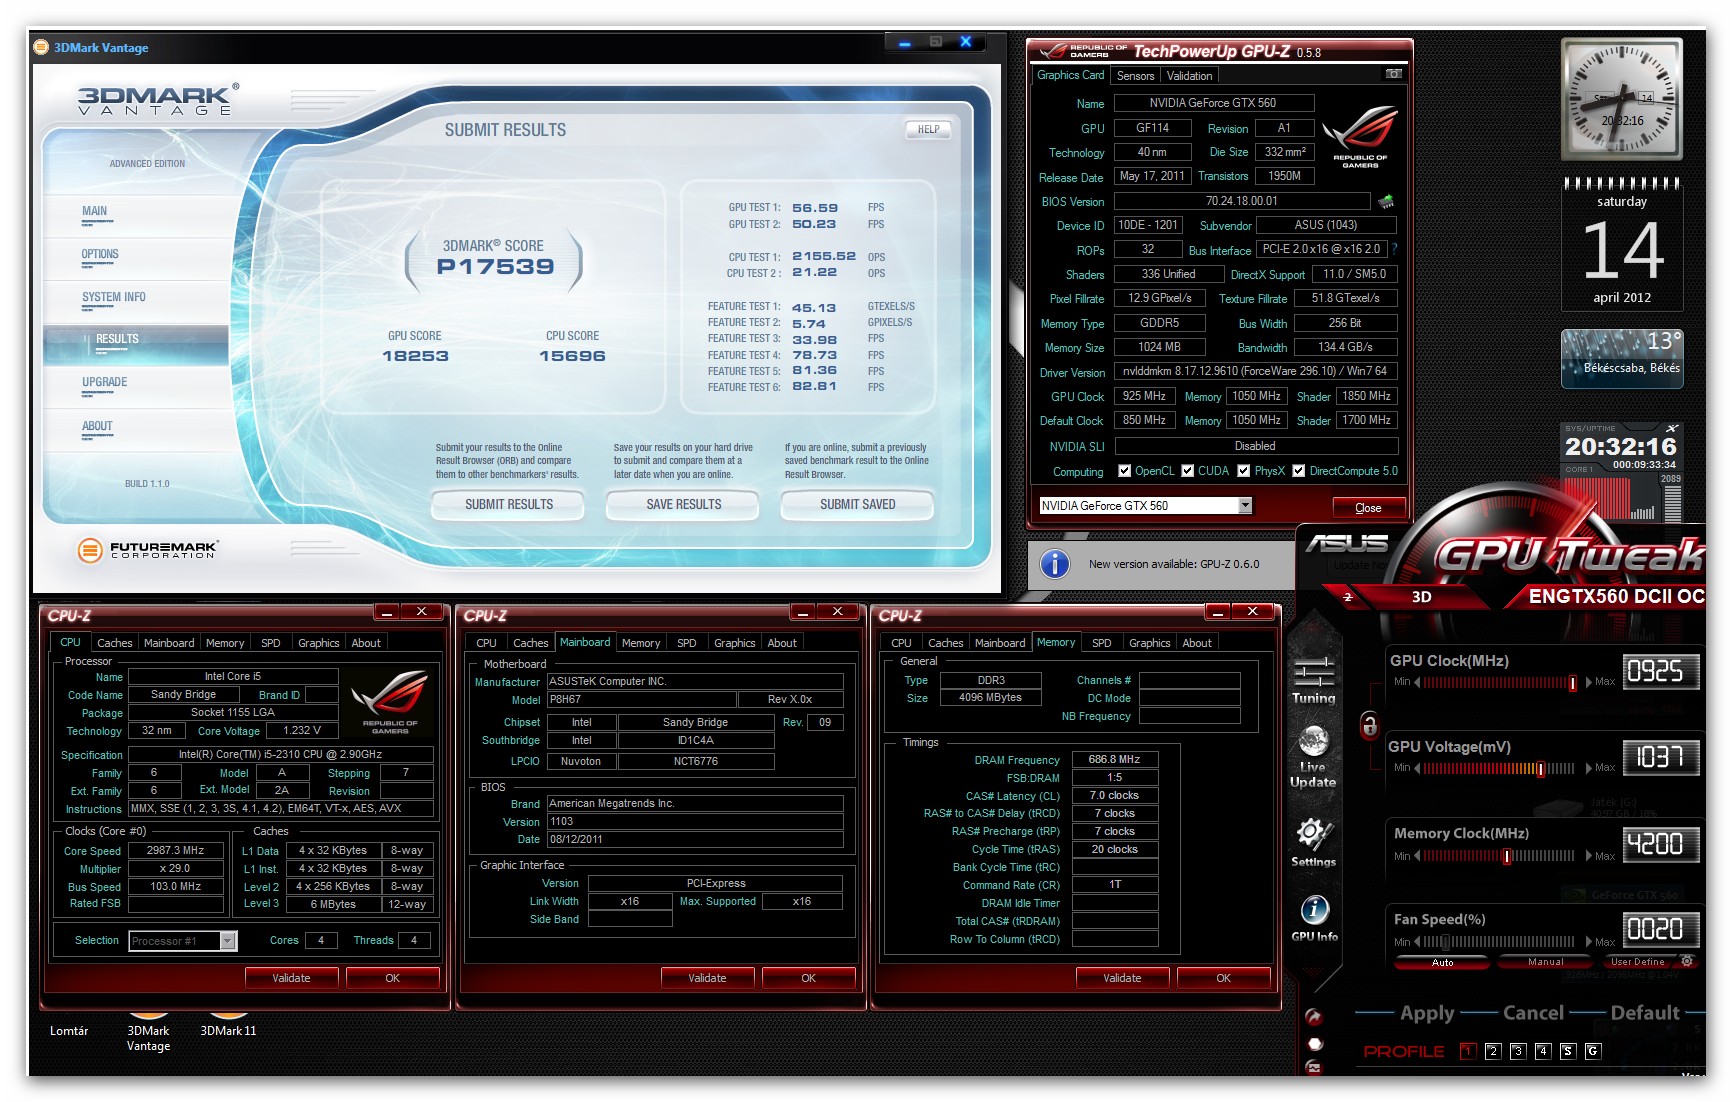The width and height of the screenshot is (1732, 1102).
Task: Select GPU Tweak profile 1
Action: click(x=1467, y=1051)
